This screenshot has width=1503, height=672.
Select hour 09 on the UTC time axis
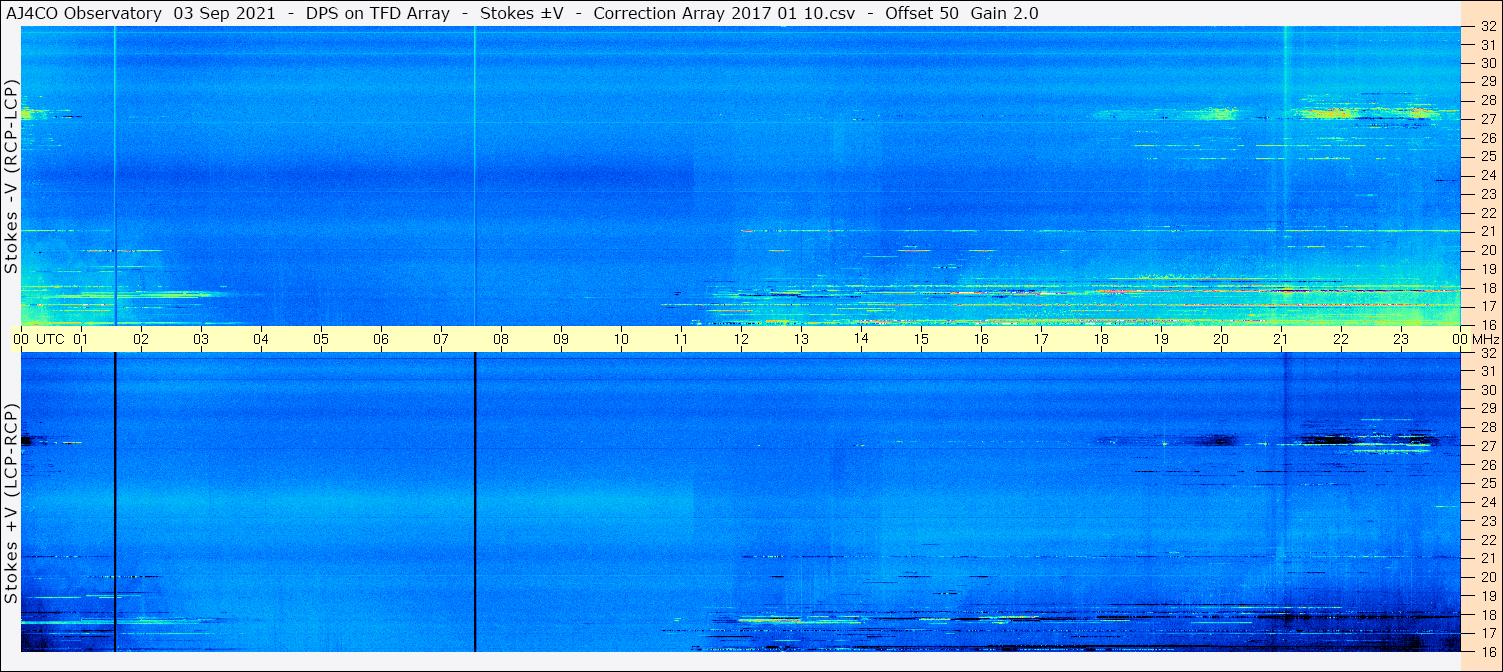[561, 339]
